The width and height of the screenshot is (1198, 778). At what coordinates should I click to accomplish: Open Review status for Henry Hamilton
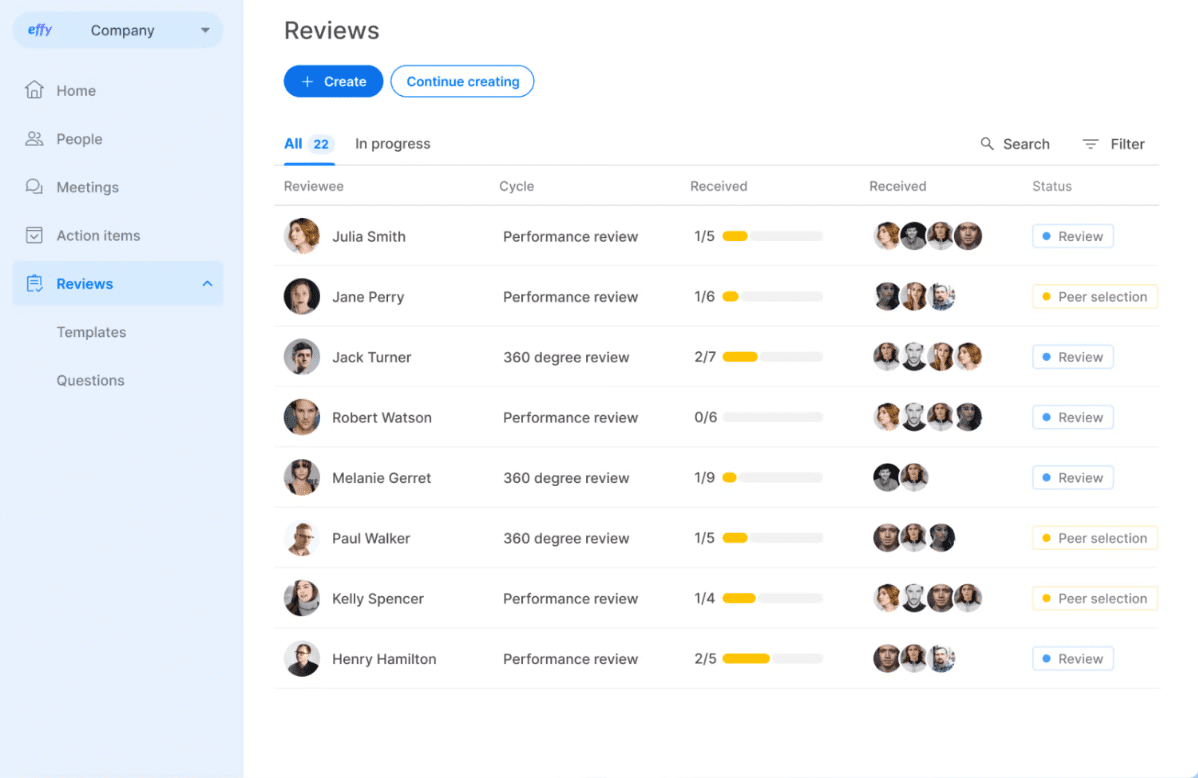[1072, 658]
